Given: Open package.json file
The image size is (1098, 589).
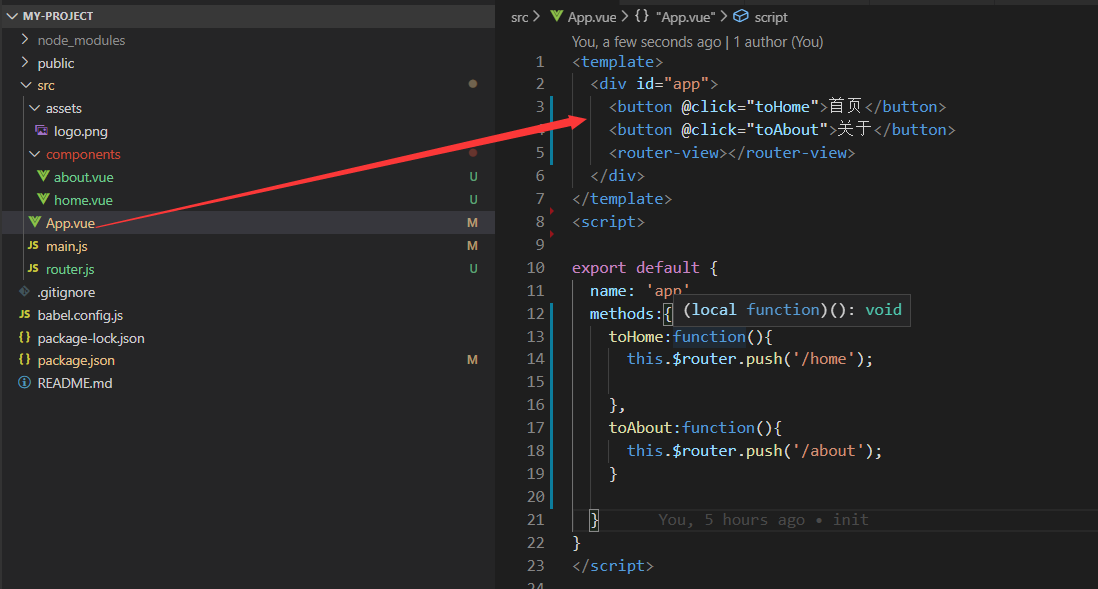Looking at the screenshot, I should (x=76, y=361).
